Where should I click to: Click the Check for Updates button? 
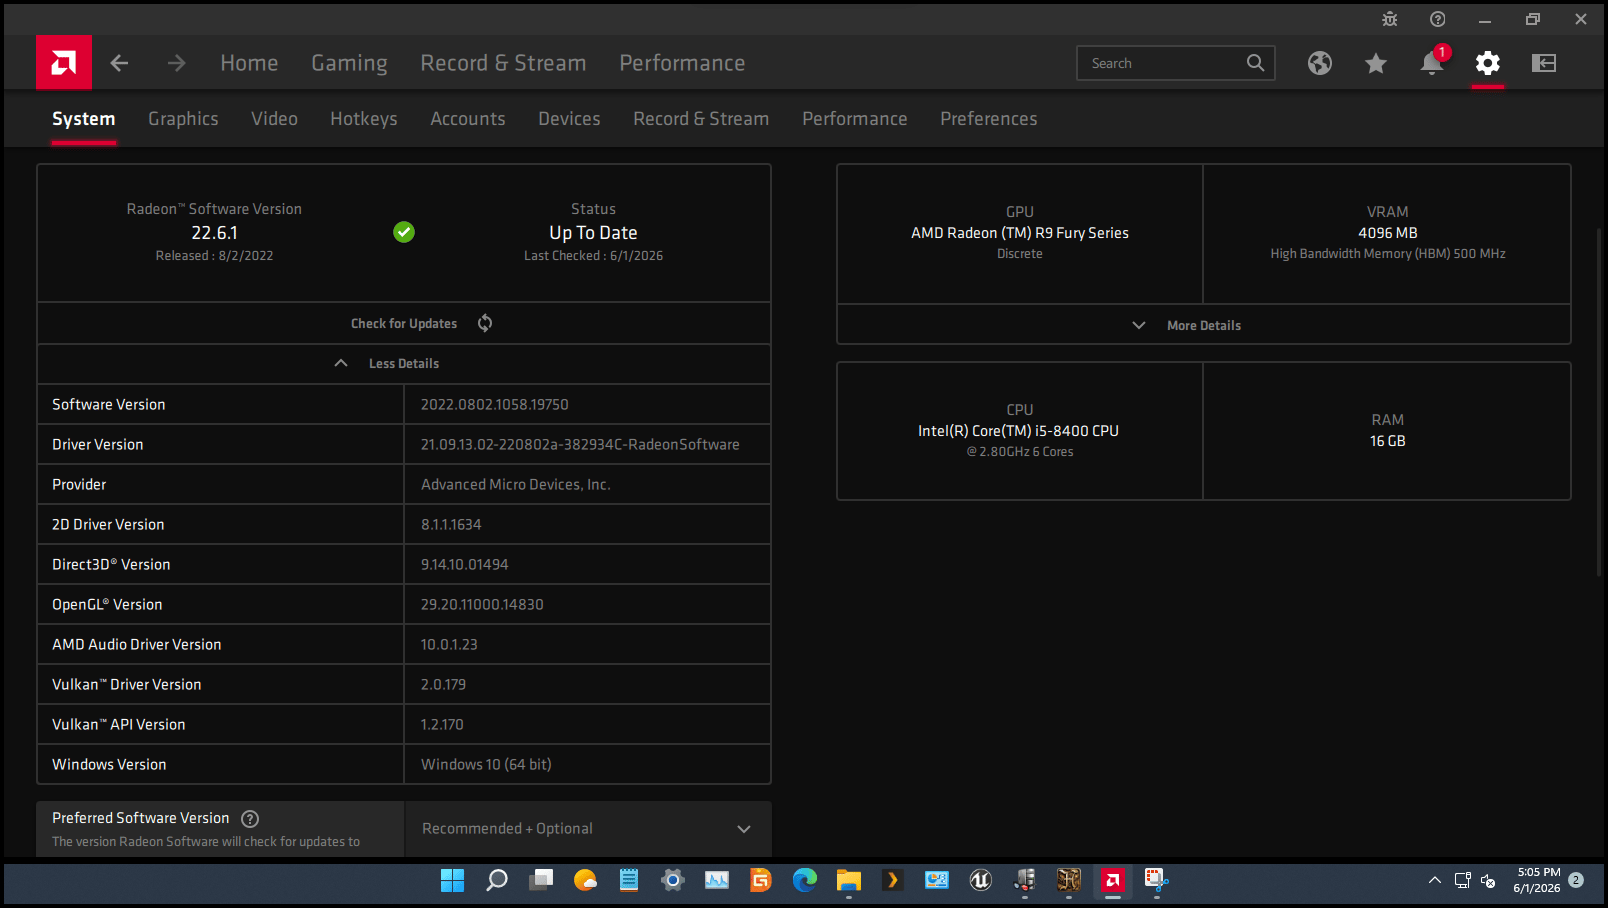(404, 323)
